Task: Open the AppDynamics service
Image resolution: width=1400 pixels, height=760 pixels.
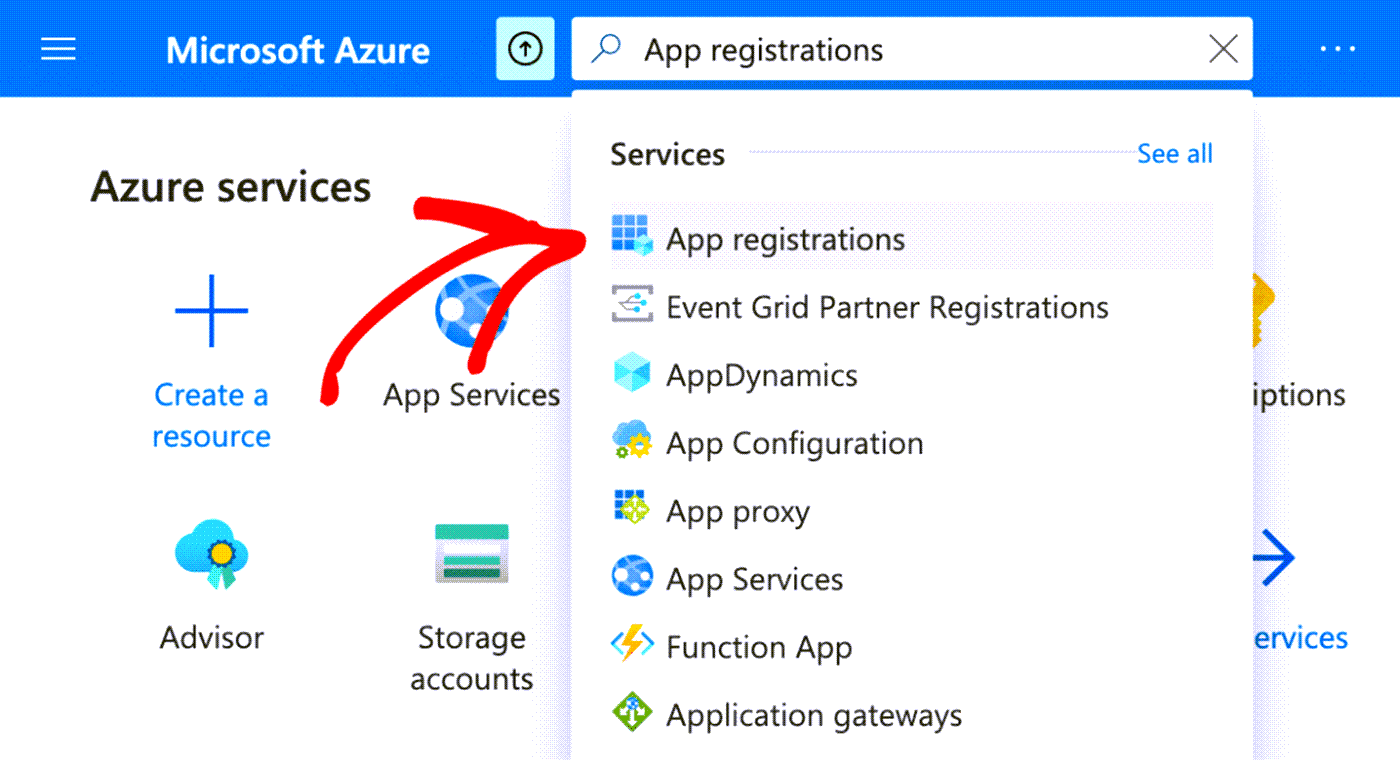Action: 762,375
